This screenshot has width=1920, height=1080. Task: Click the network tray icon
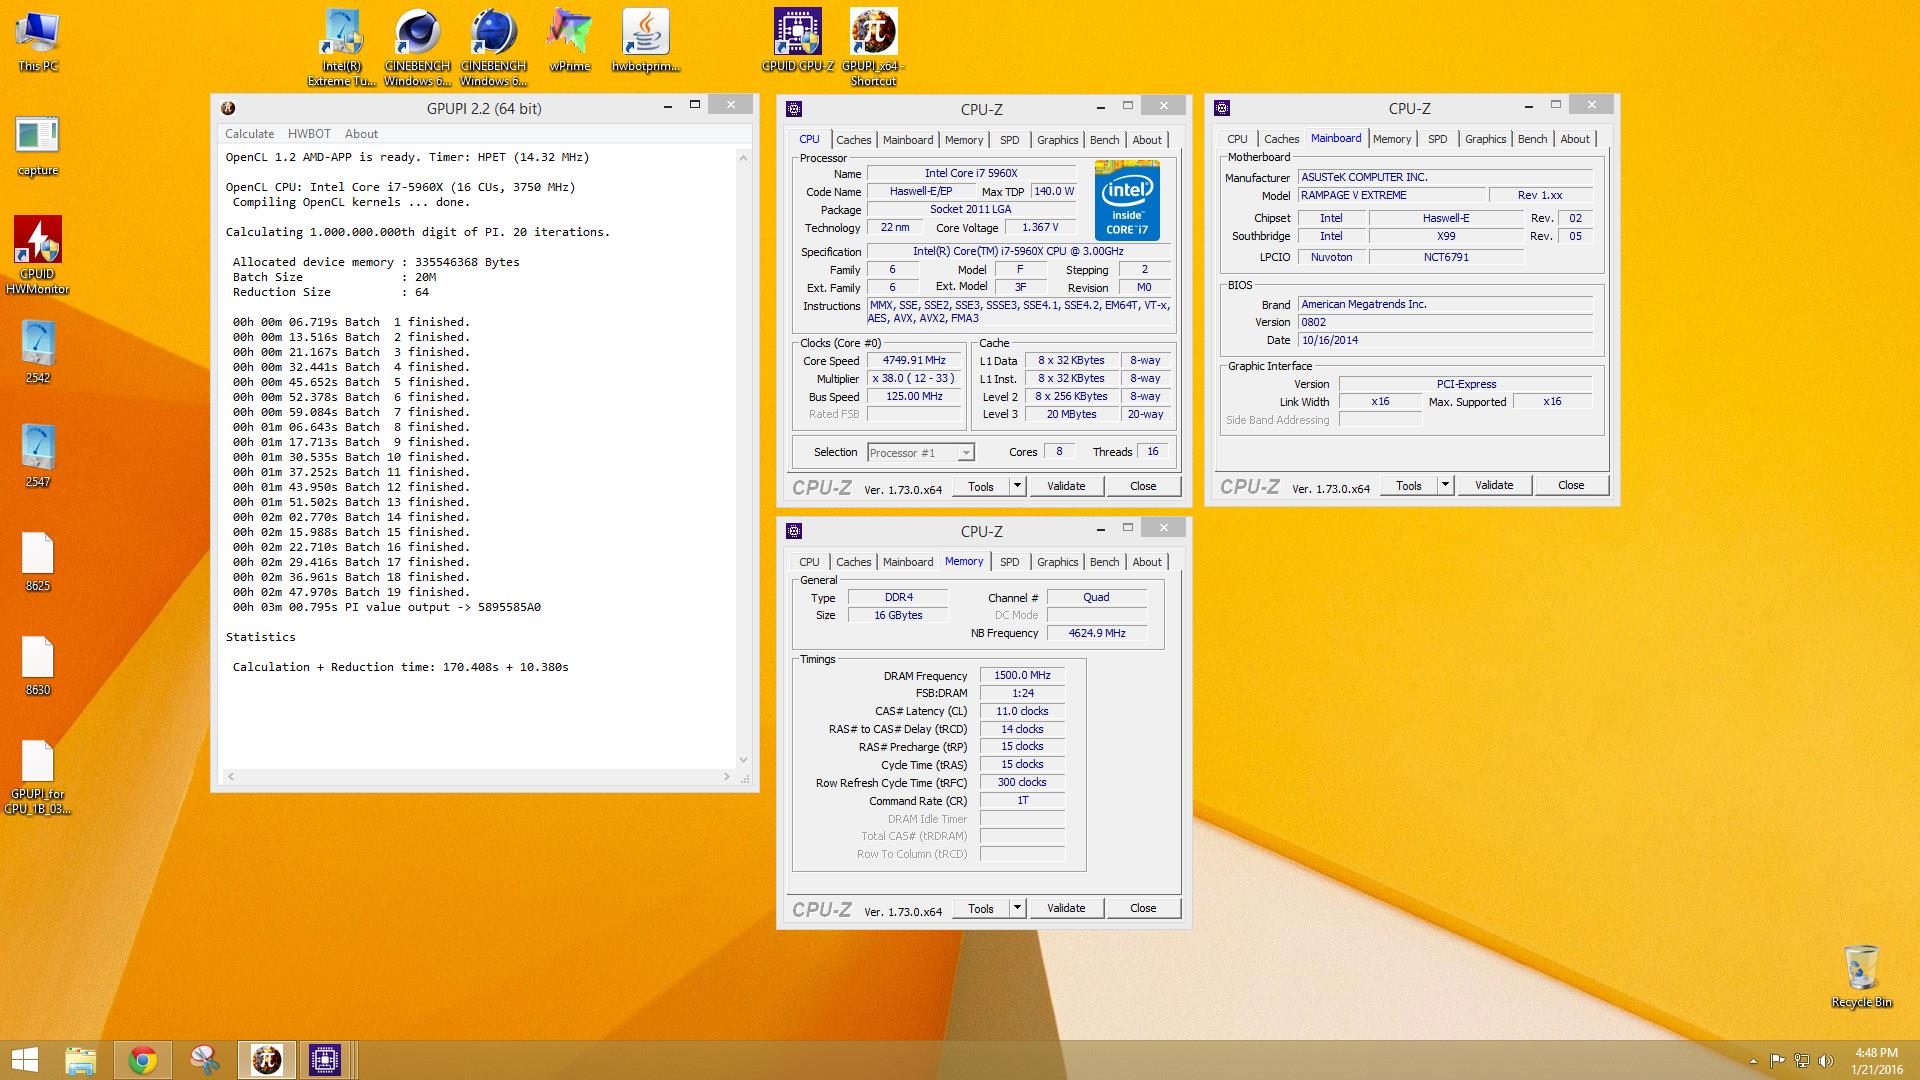(x=1802, y=1061)
